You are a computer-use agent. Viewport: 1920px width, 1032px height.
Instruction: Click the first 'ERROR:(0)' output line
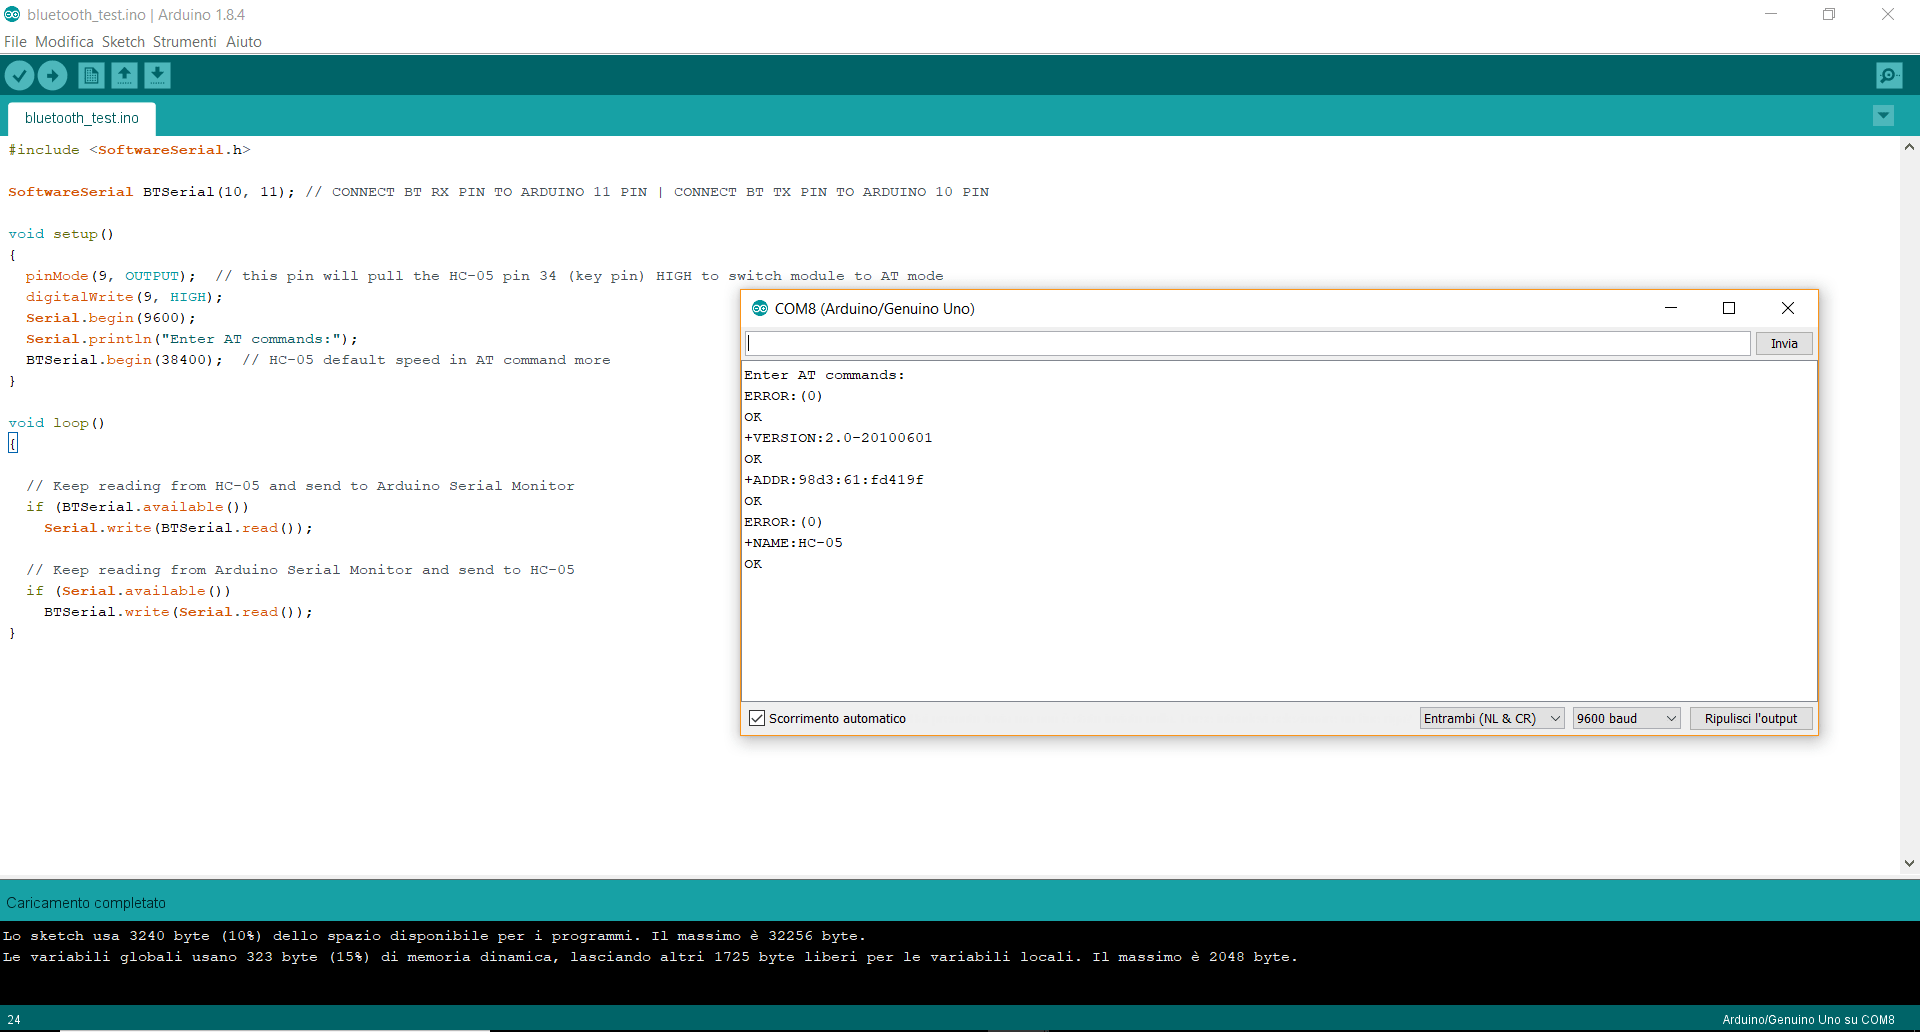pos(783,396)
